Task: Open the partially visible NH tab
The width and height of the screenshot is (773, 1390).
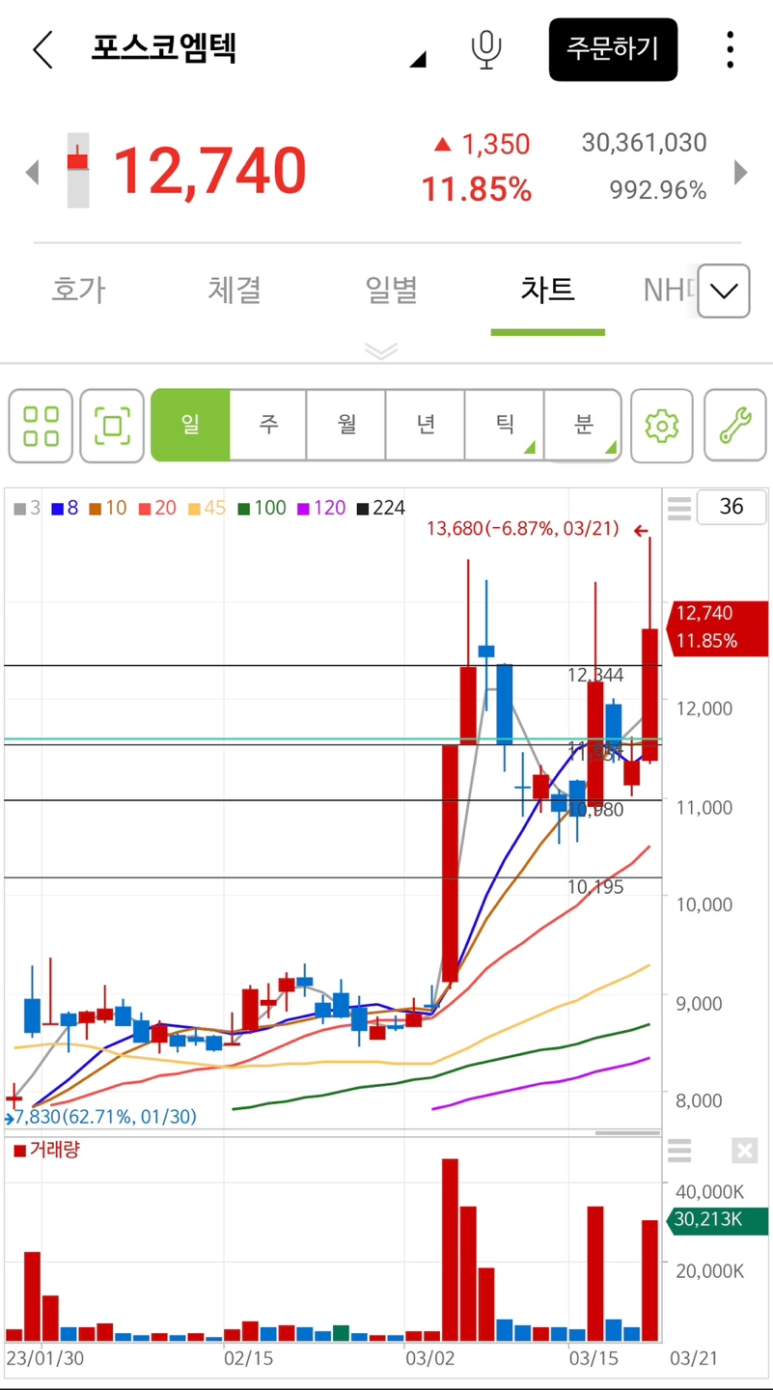Action: pos(668,290)
